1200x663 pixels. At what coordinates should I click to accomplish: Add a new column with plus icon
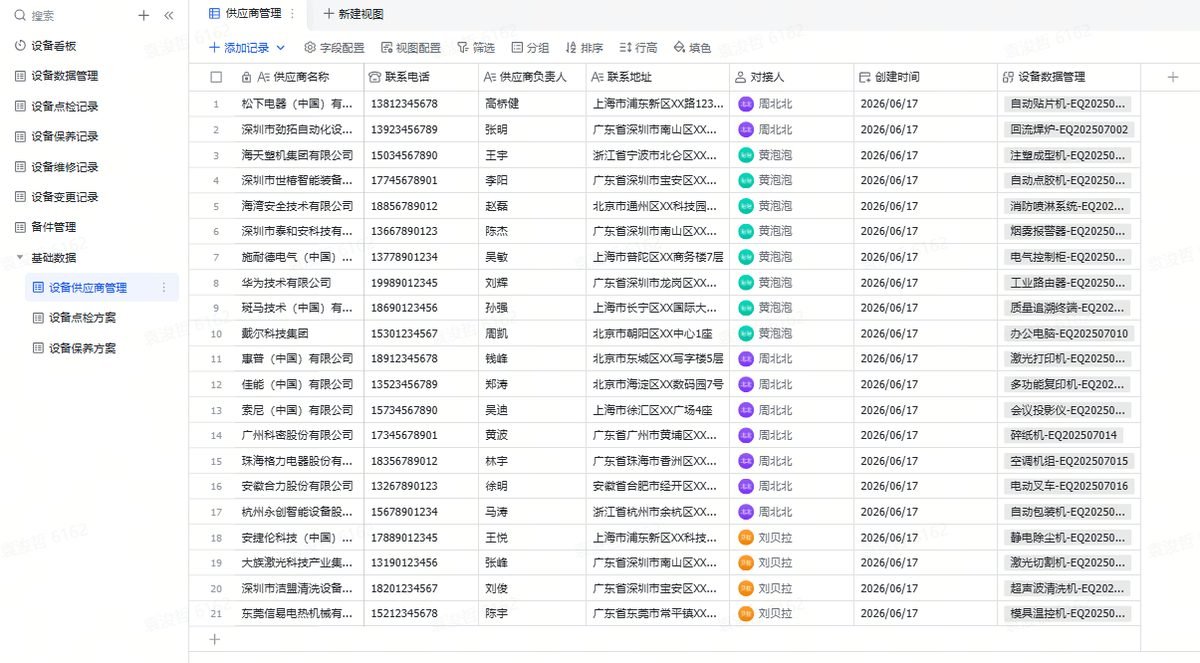[x=1172, y=77]
